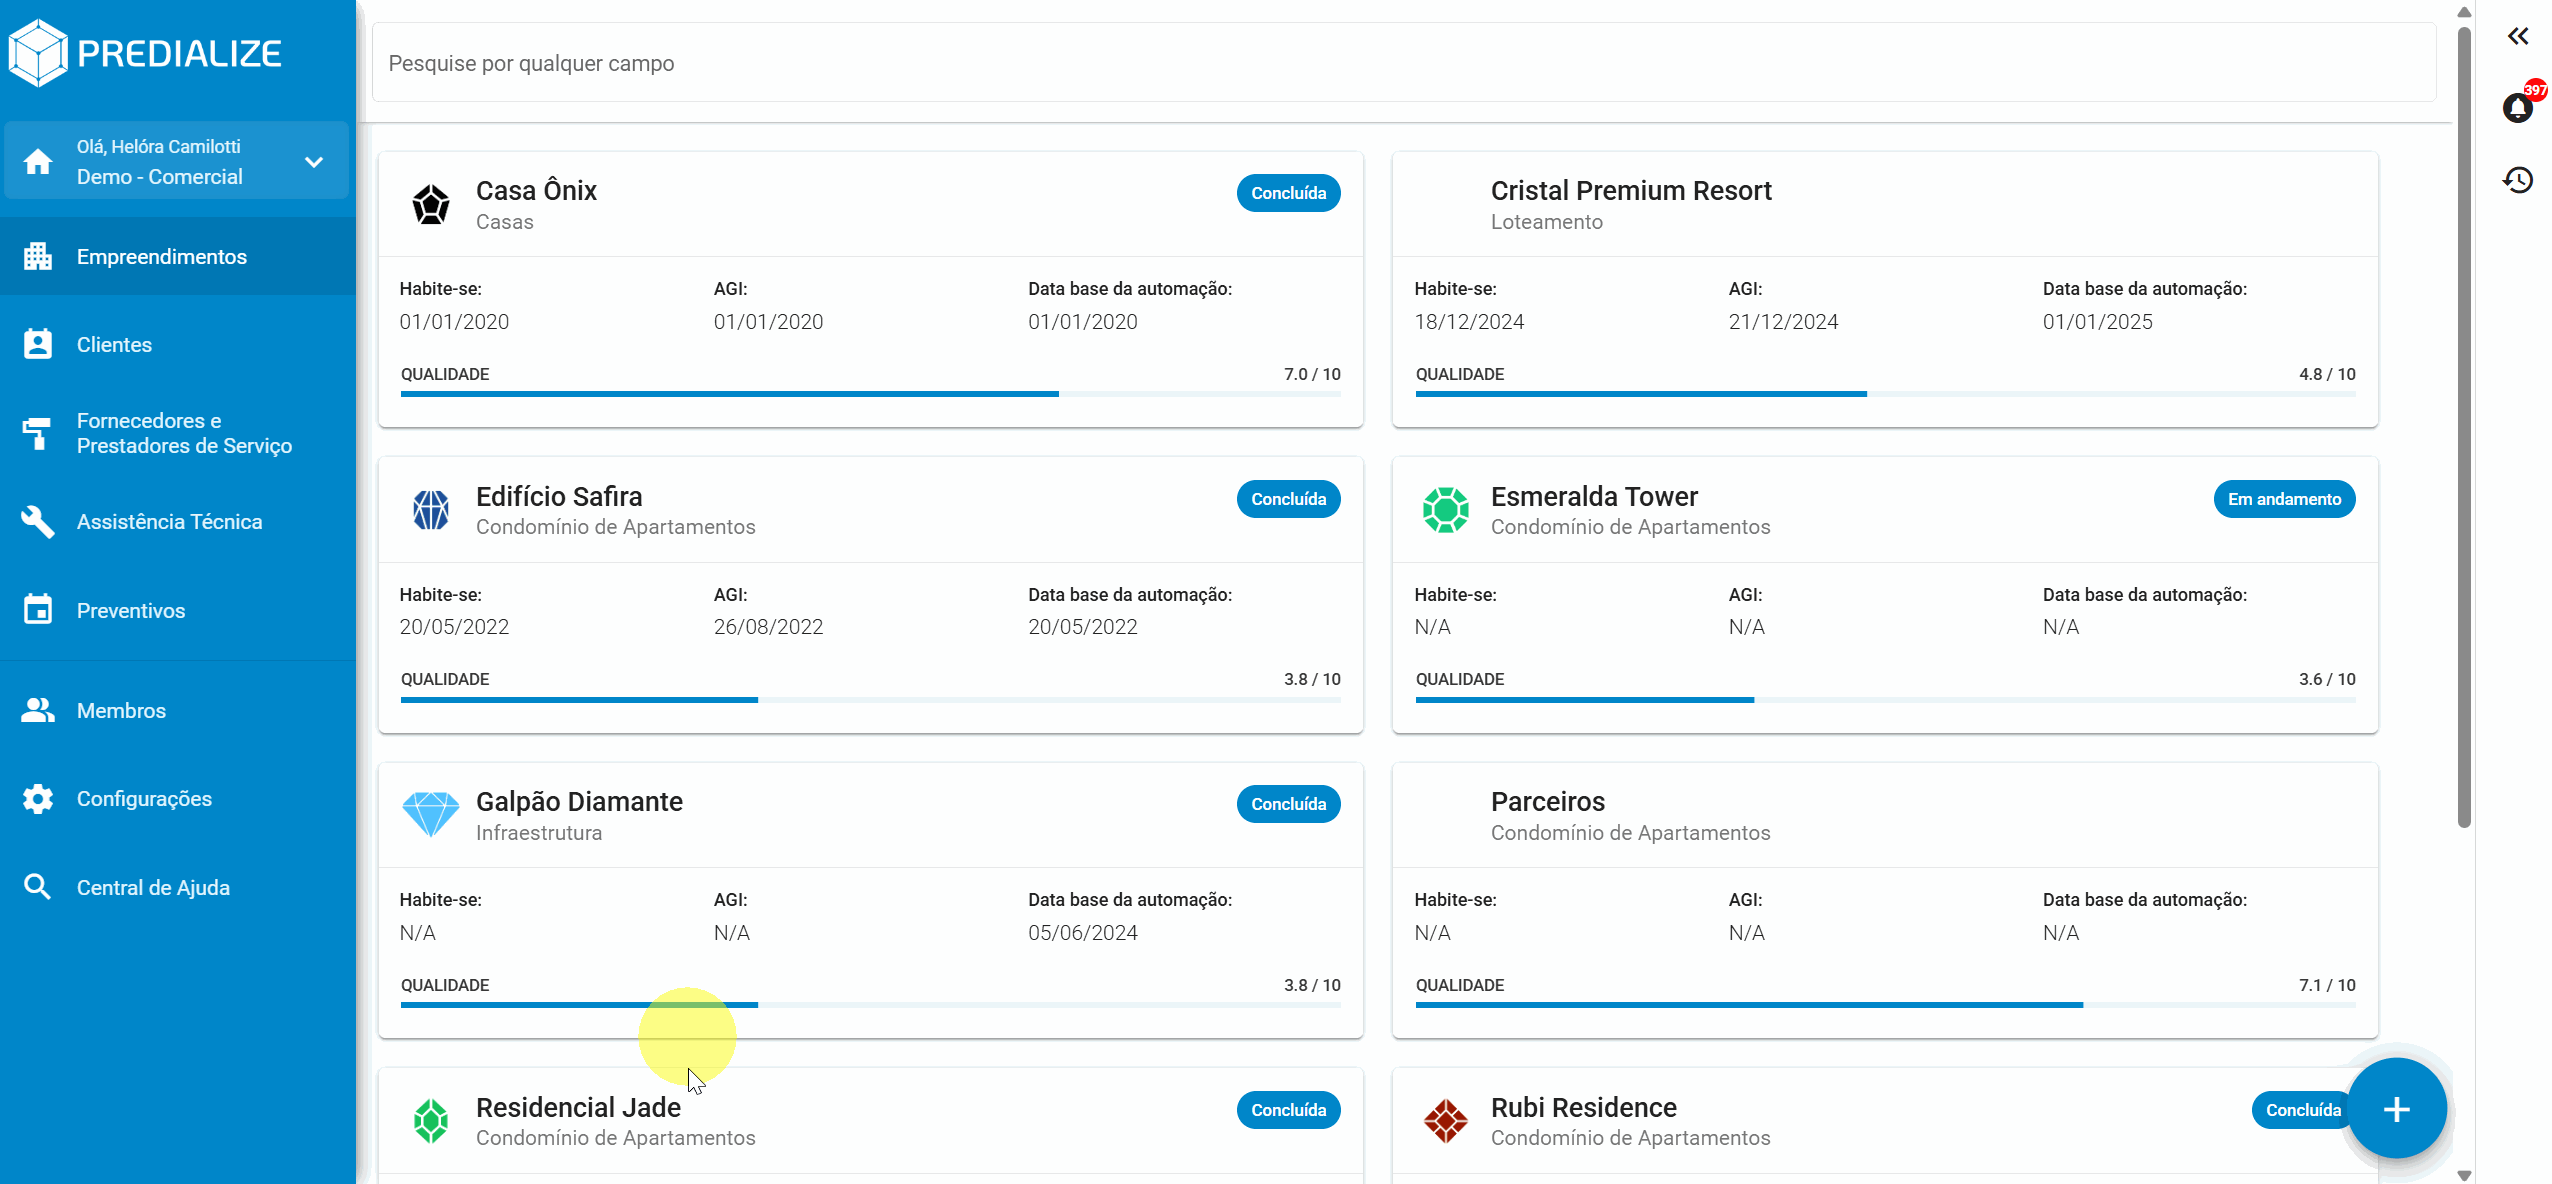Collapse the right side panel with double chevron
This screenshot has width=2552, height=1184.
[x=2518, y=36]
